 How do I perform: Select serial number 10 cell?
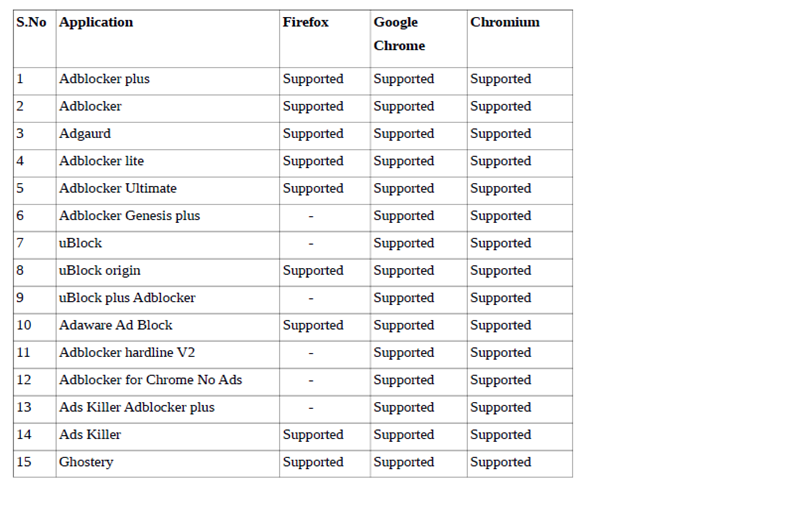click(x=24, y=325)
